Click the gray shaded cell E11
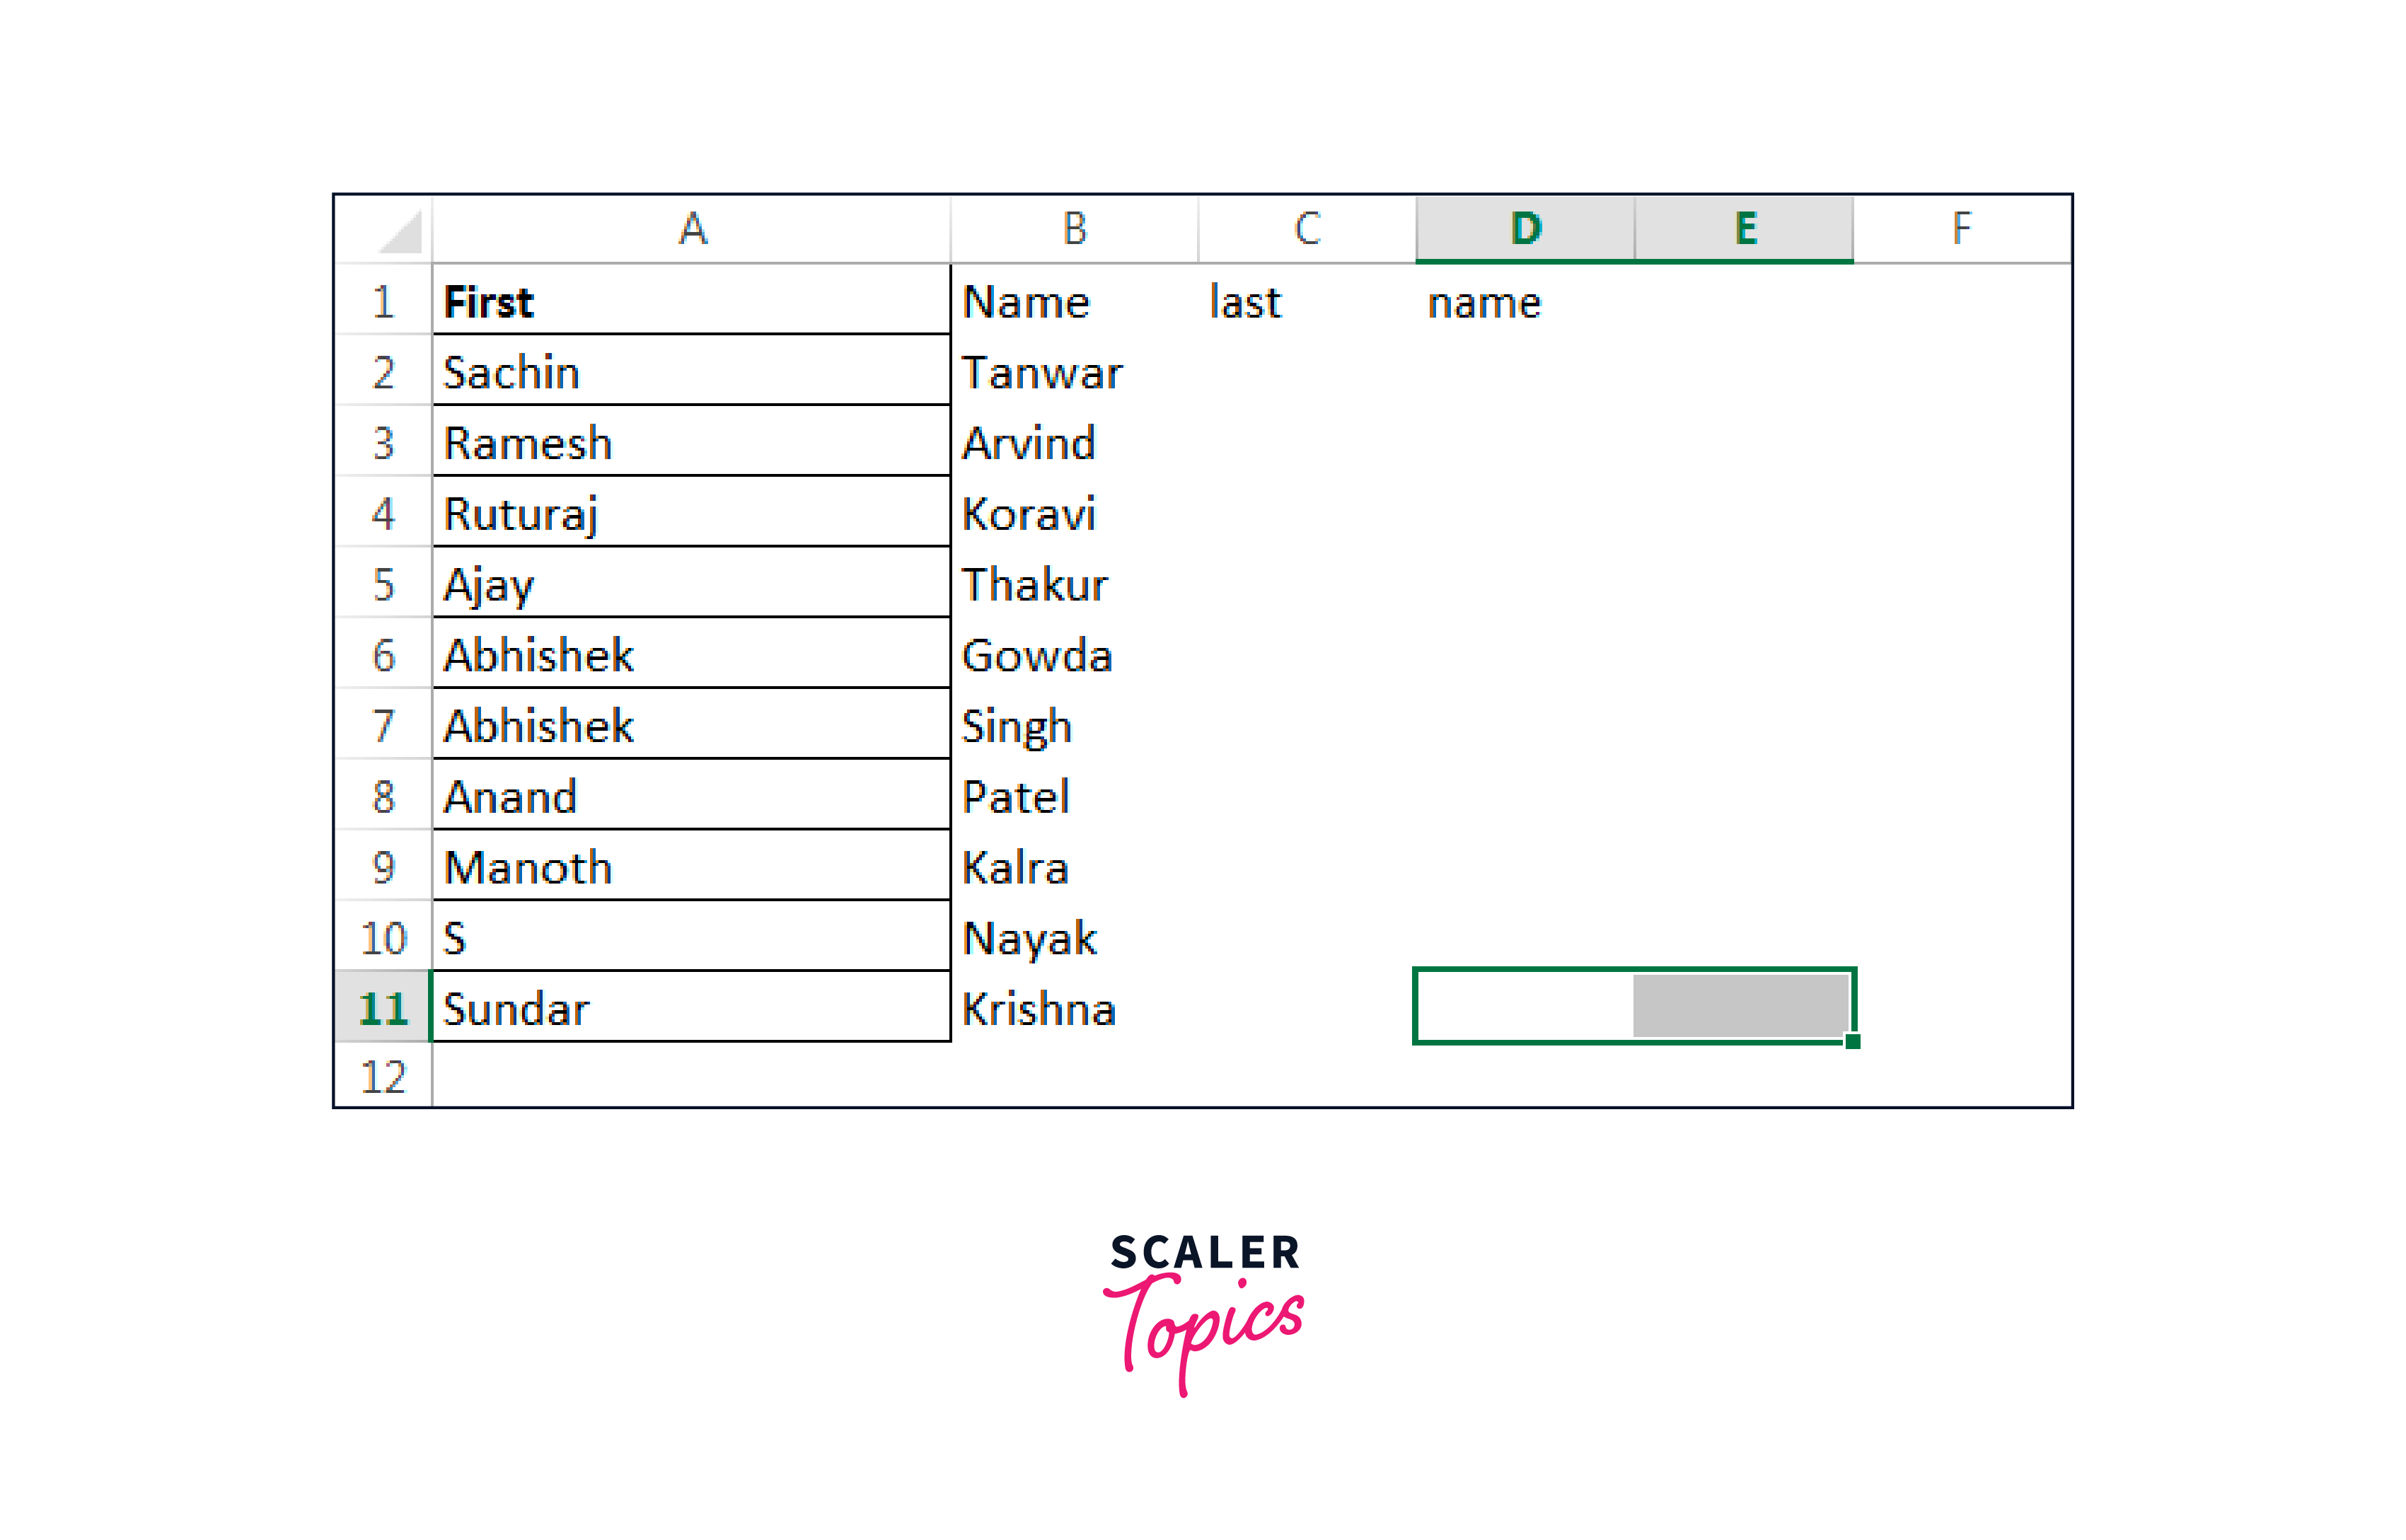2406x1540 pixels. click(1742, 1006)
